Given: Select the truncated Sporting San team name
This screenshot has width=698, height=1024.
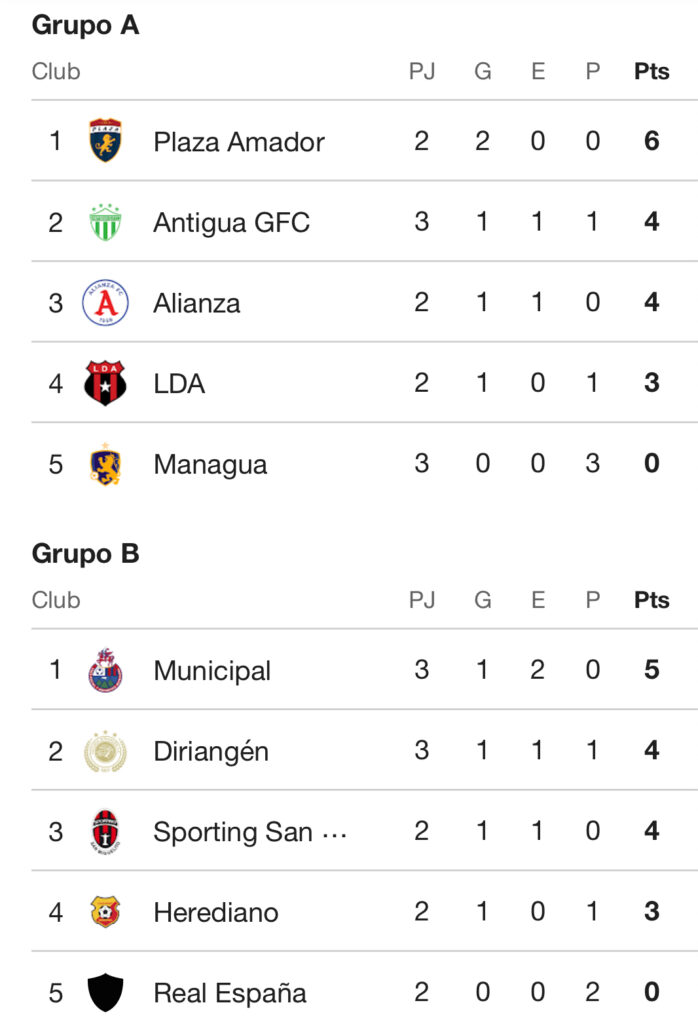Looking at the screenshot, I should click(250, 832).
